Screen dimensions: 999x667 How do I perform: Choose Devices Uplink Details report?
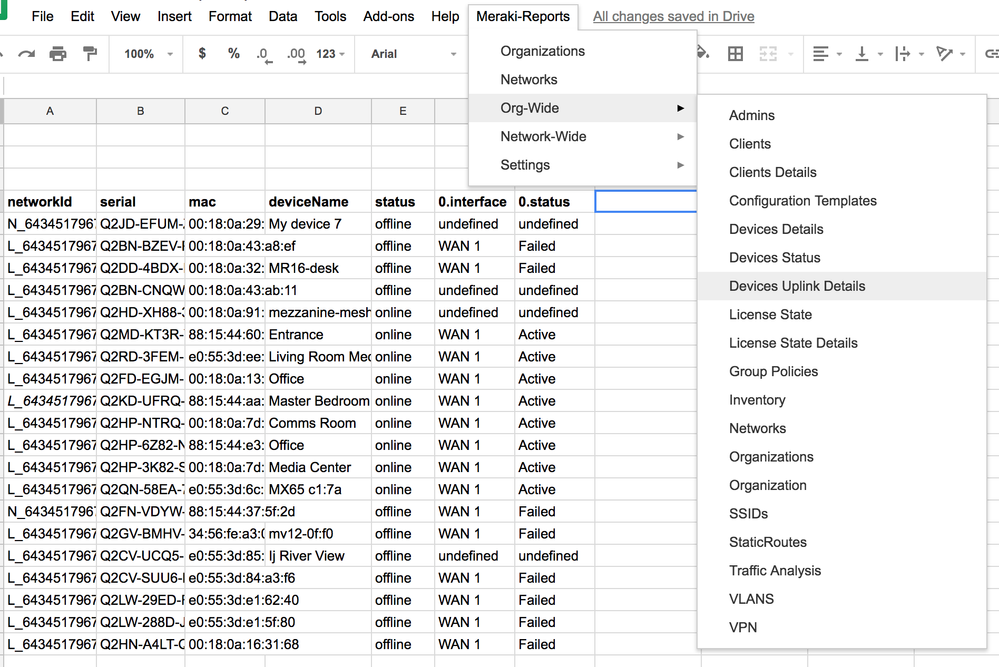[x=842, y=286]
